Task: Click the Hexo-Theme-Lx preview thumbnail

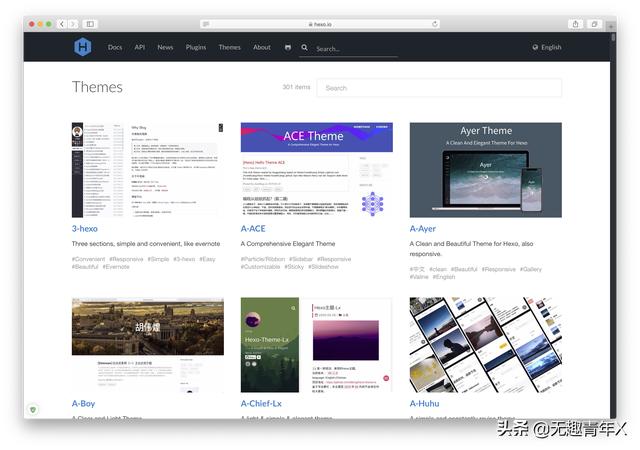Action: (x=317, y=345)
